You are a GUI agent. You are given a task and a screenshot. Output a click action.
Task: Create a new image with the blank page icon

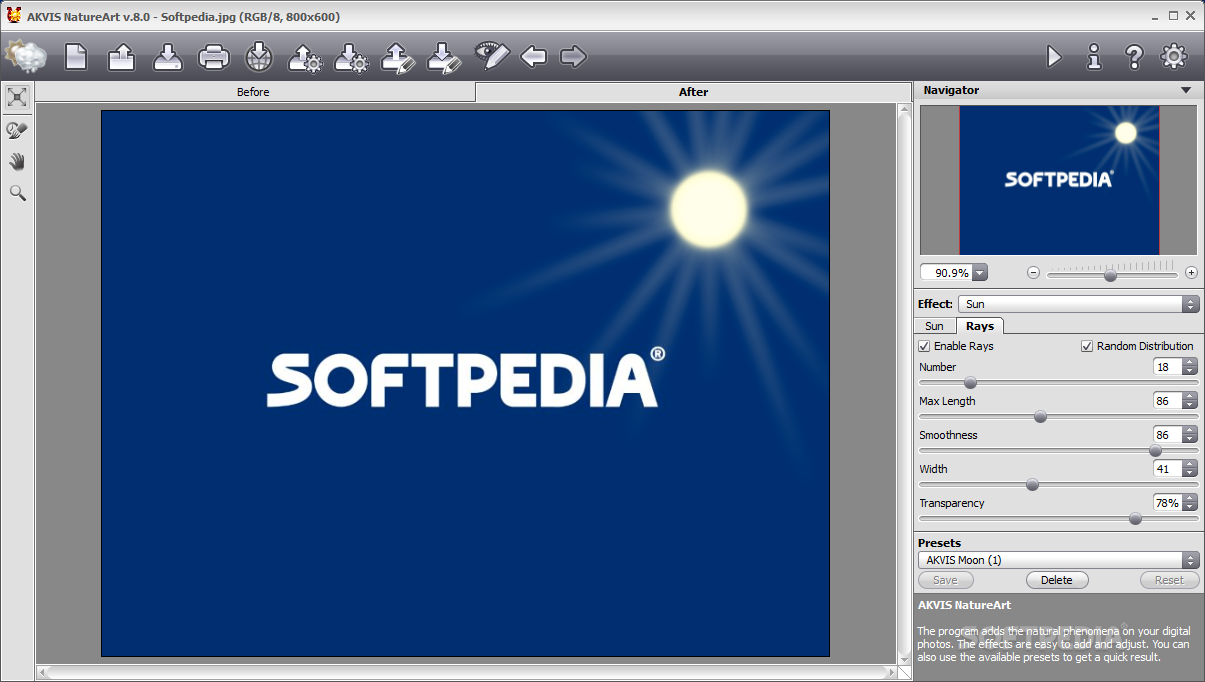[76, 56]
